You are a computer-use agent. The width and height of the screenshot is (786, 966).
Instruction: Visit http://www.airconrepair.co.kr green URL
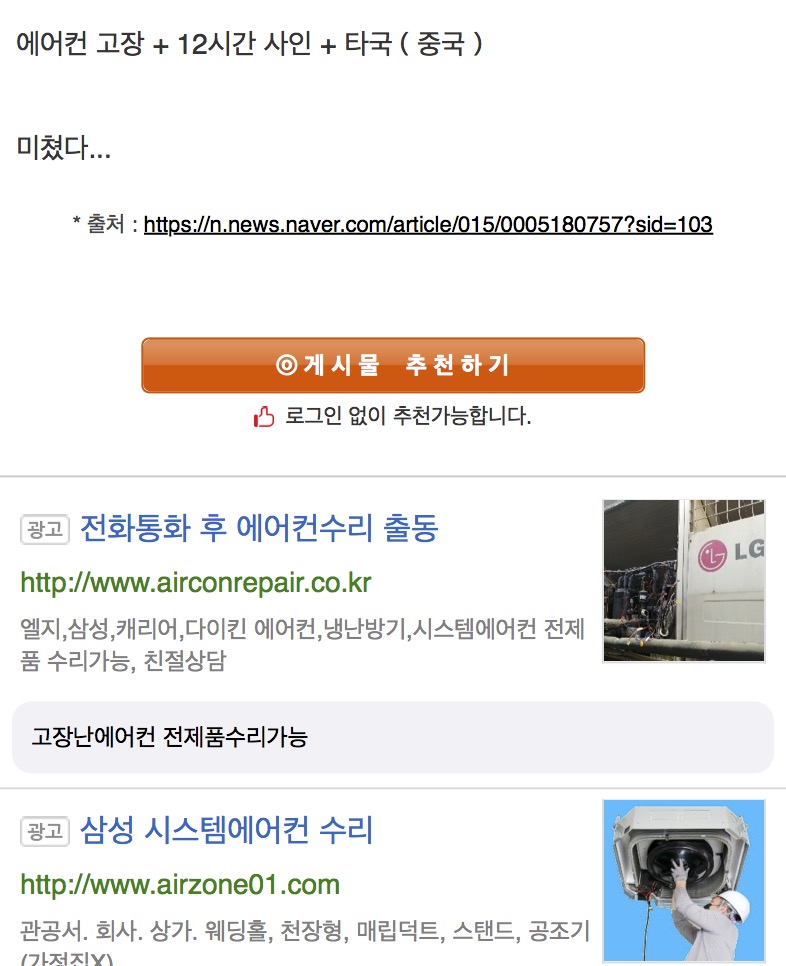196,583
